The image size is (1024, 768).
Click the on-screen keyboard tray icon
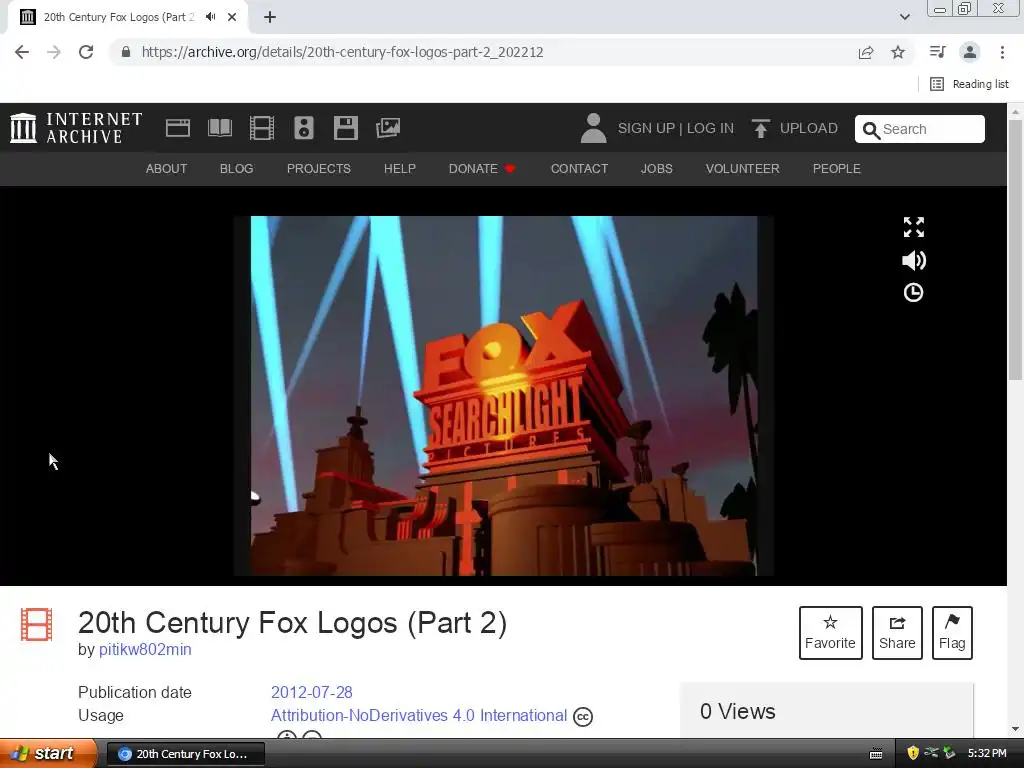876,754
